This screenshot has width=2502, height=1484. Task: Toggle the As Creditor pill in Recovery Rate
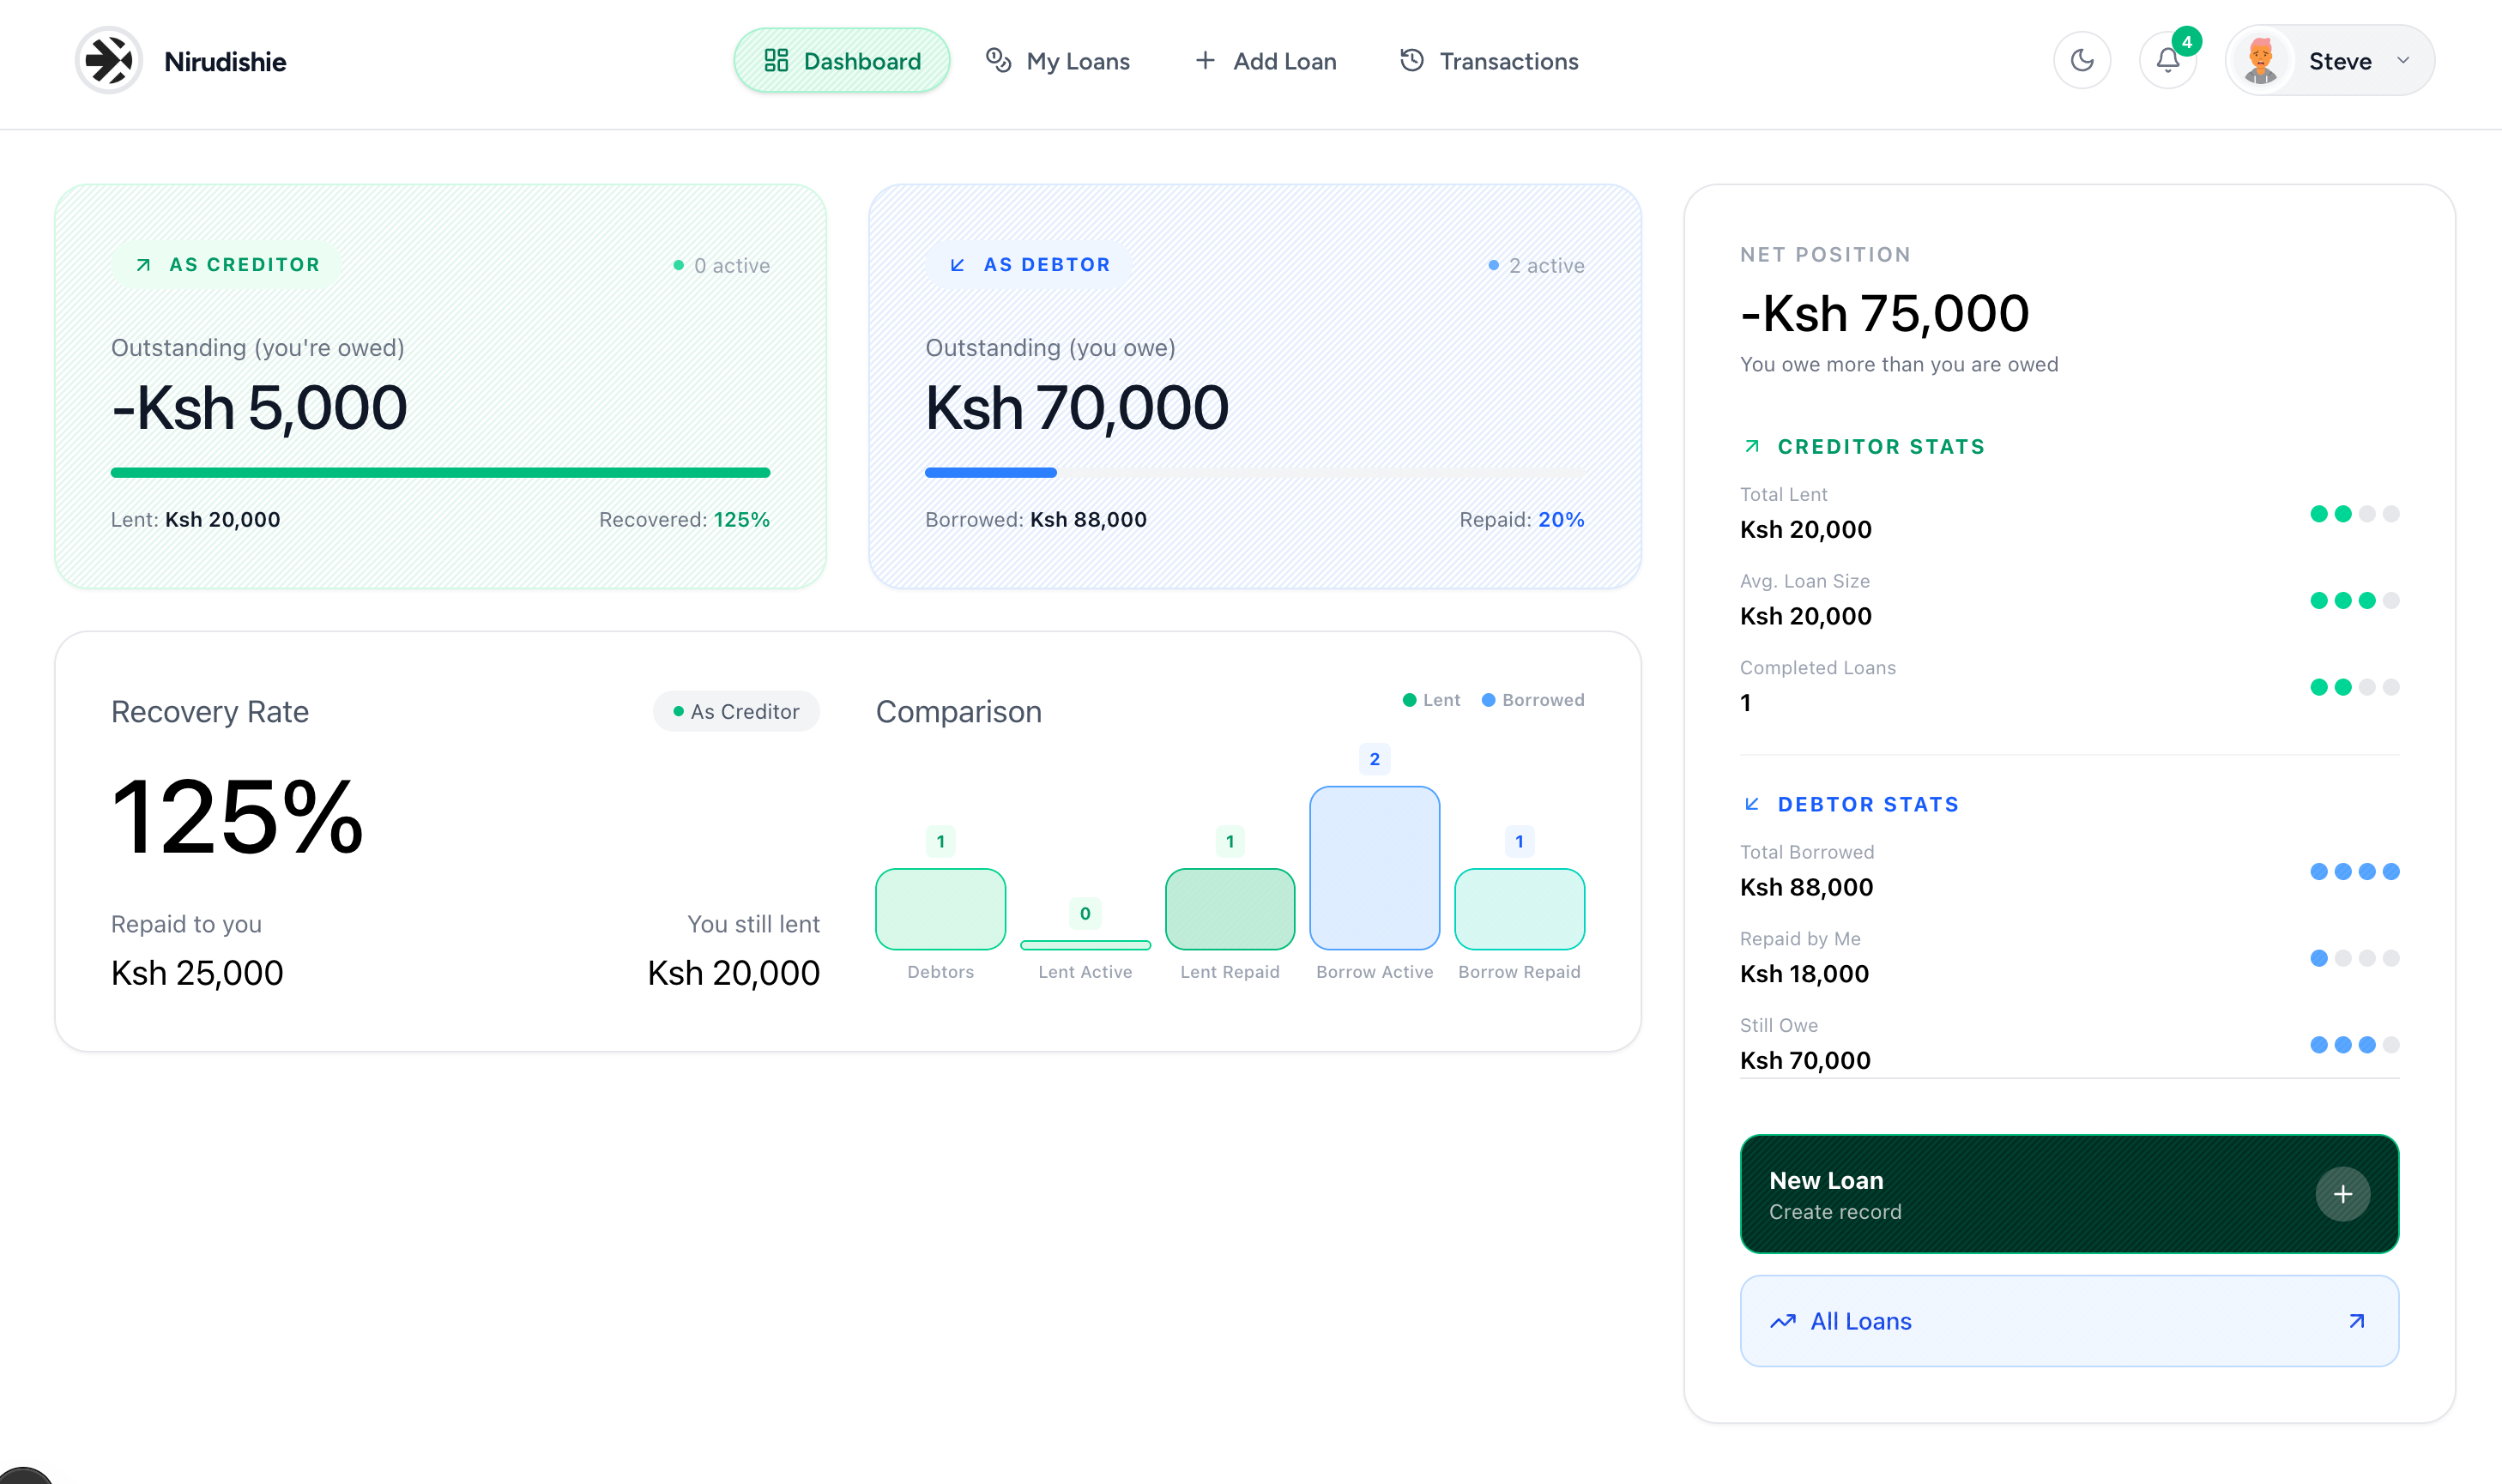(x=736, y=711)
